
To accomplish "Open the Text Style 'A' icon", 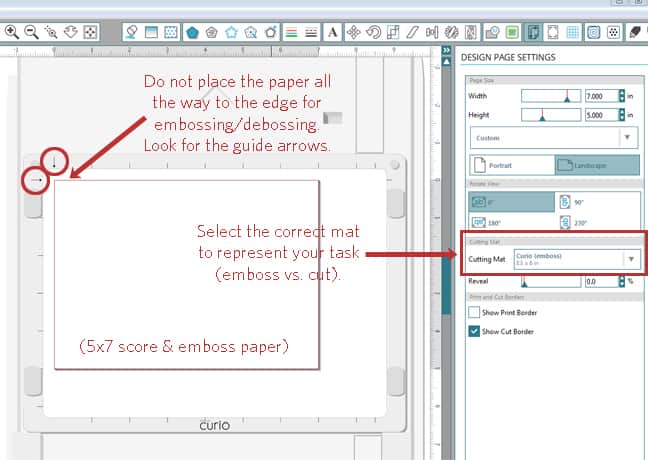I will click(332, 32).
